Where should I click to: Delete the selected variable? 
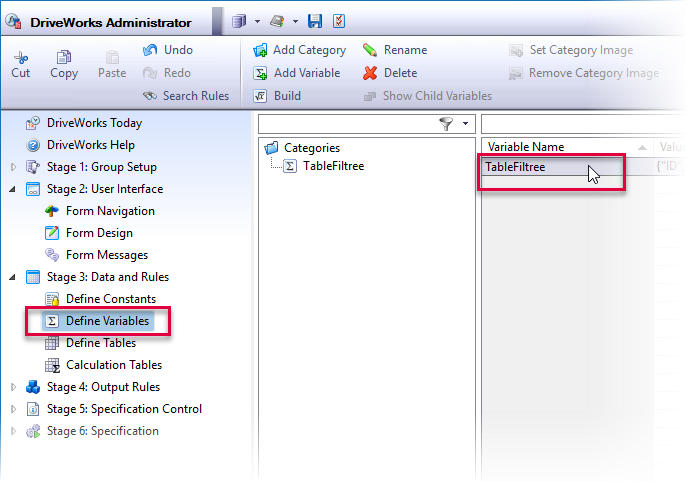pos(390,73)
